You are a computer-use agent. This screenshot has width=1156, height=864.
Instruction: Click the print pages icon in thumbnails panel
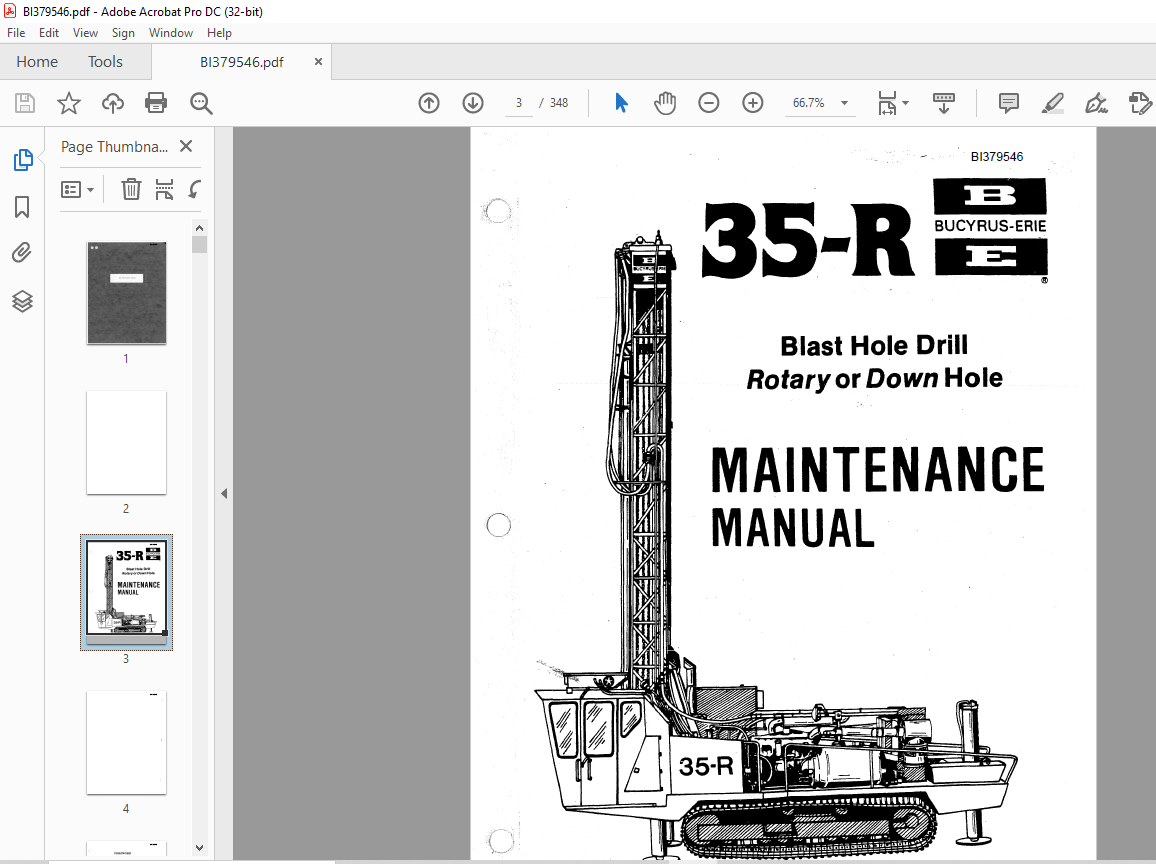tap(164, 189)
